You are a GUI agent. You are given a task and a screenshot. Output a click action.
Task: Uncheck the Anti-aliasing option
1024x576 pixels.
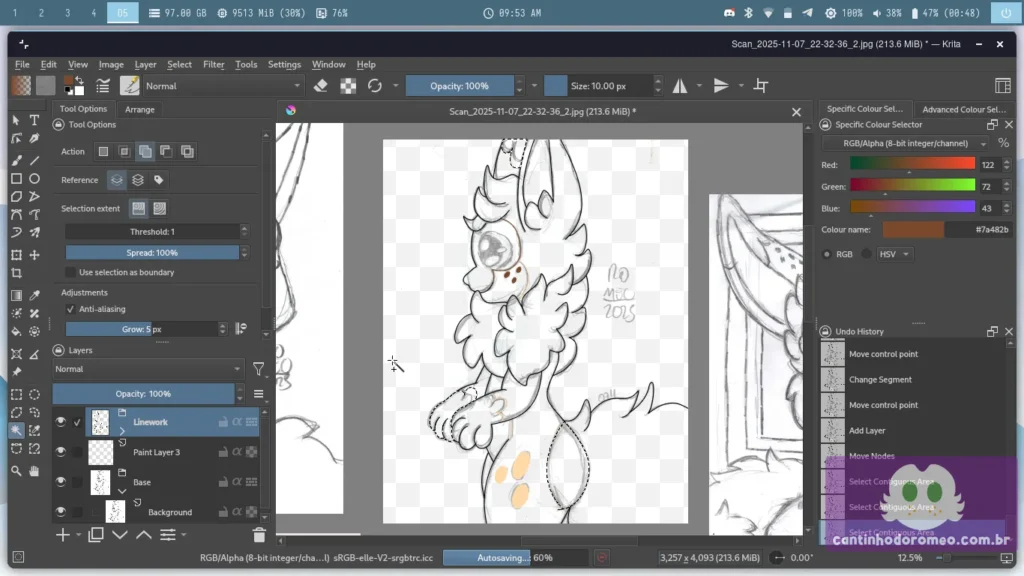point(70,309)
